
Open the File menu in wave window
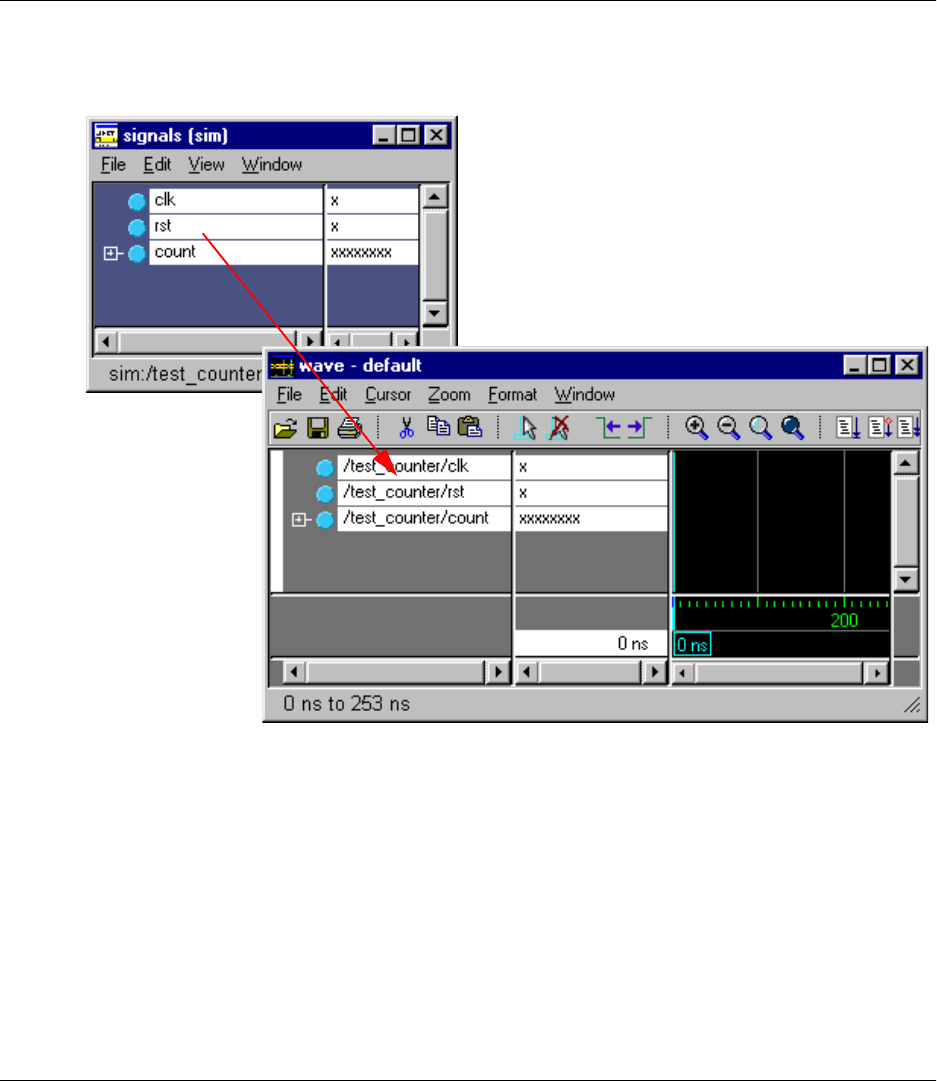click(290, 395)
